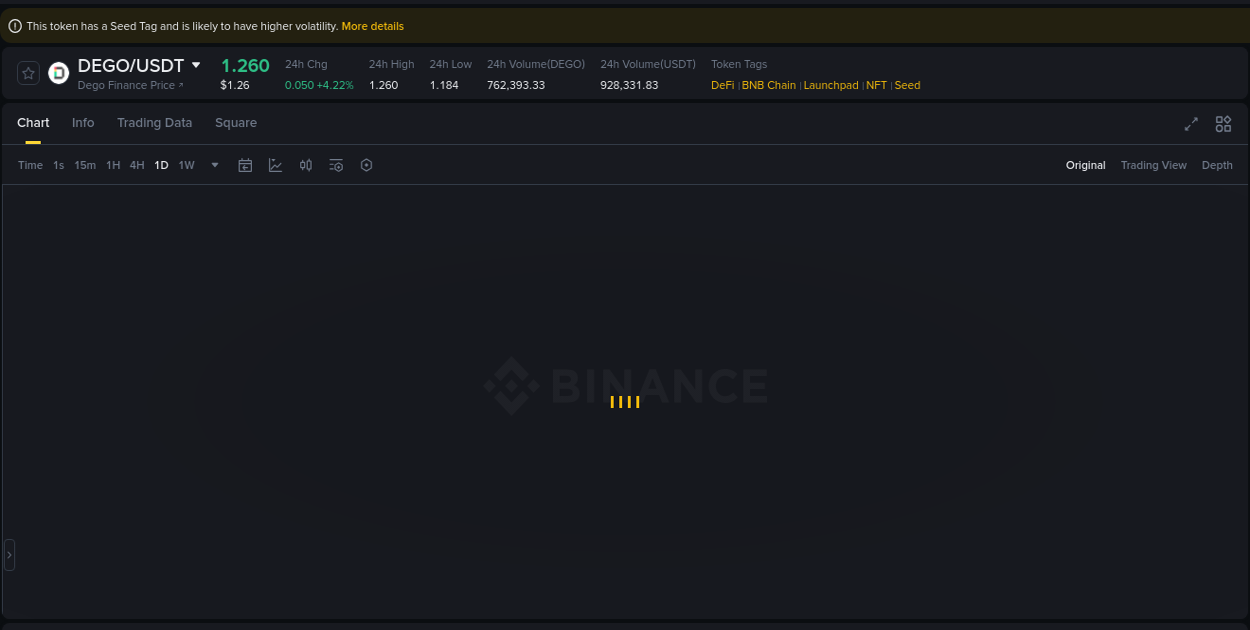1250x630 pixels.
Task: Expand the collapsed left side panel
Action: 9,555
